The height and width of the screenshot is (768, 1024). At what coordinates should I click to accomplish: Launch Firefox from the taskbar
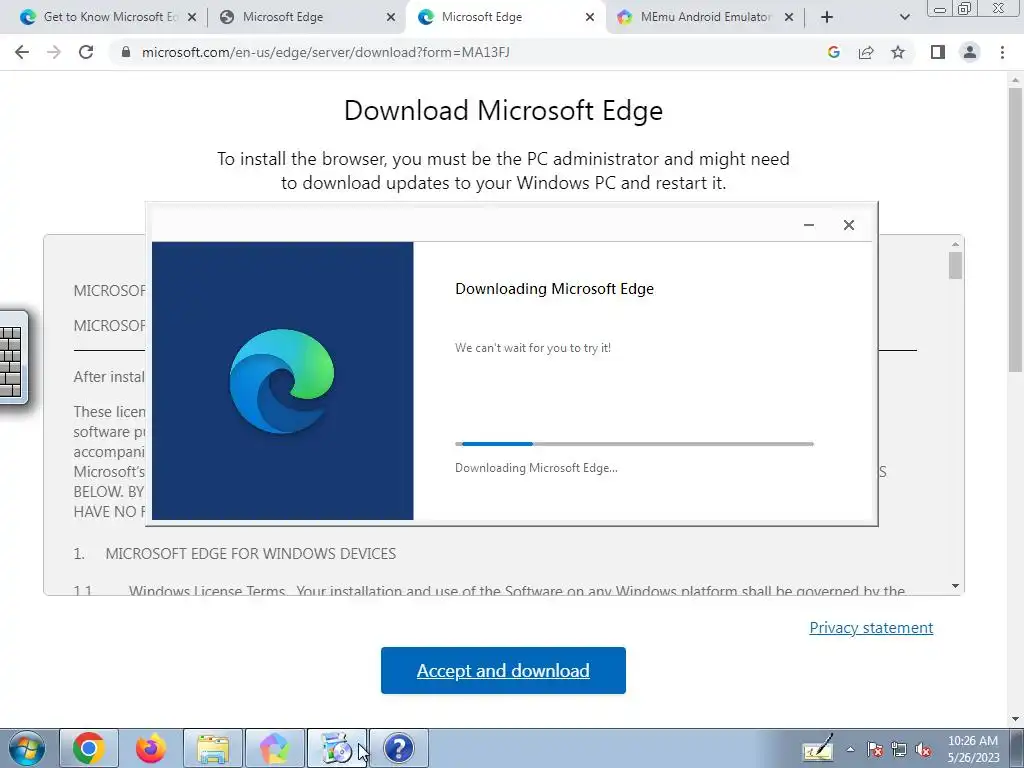(x=151, y=748)
